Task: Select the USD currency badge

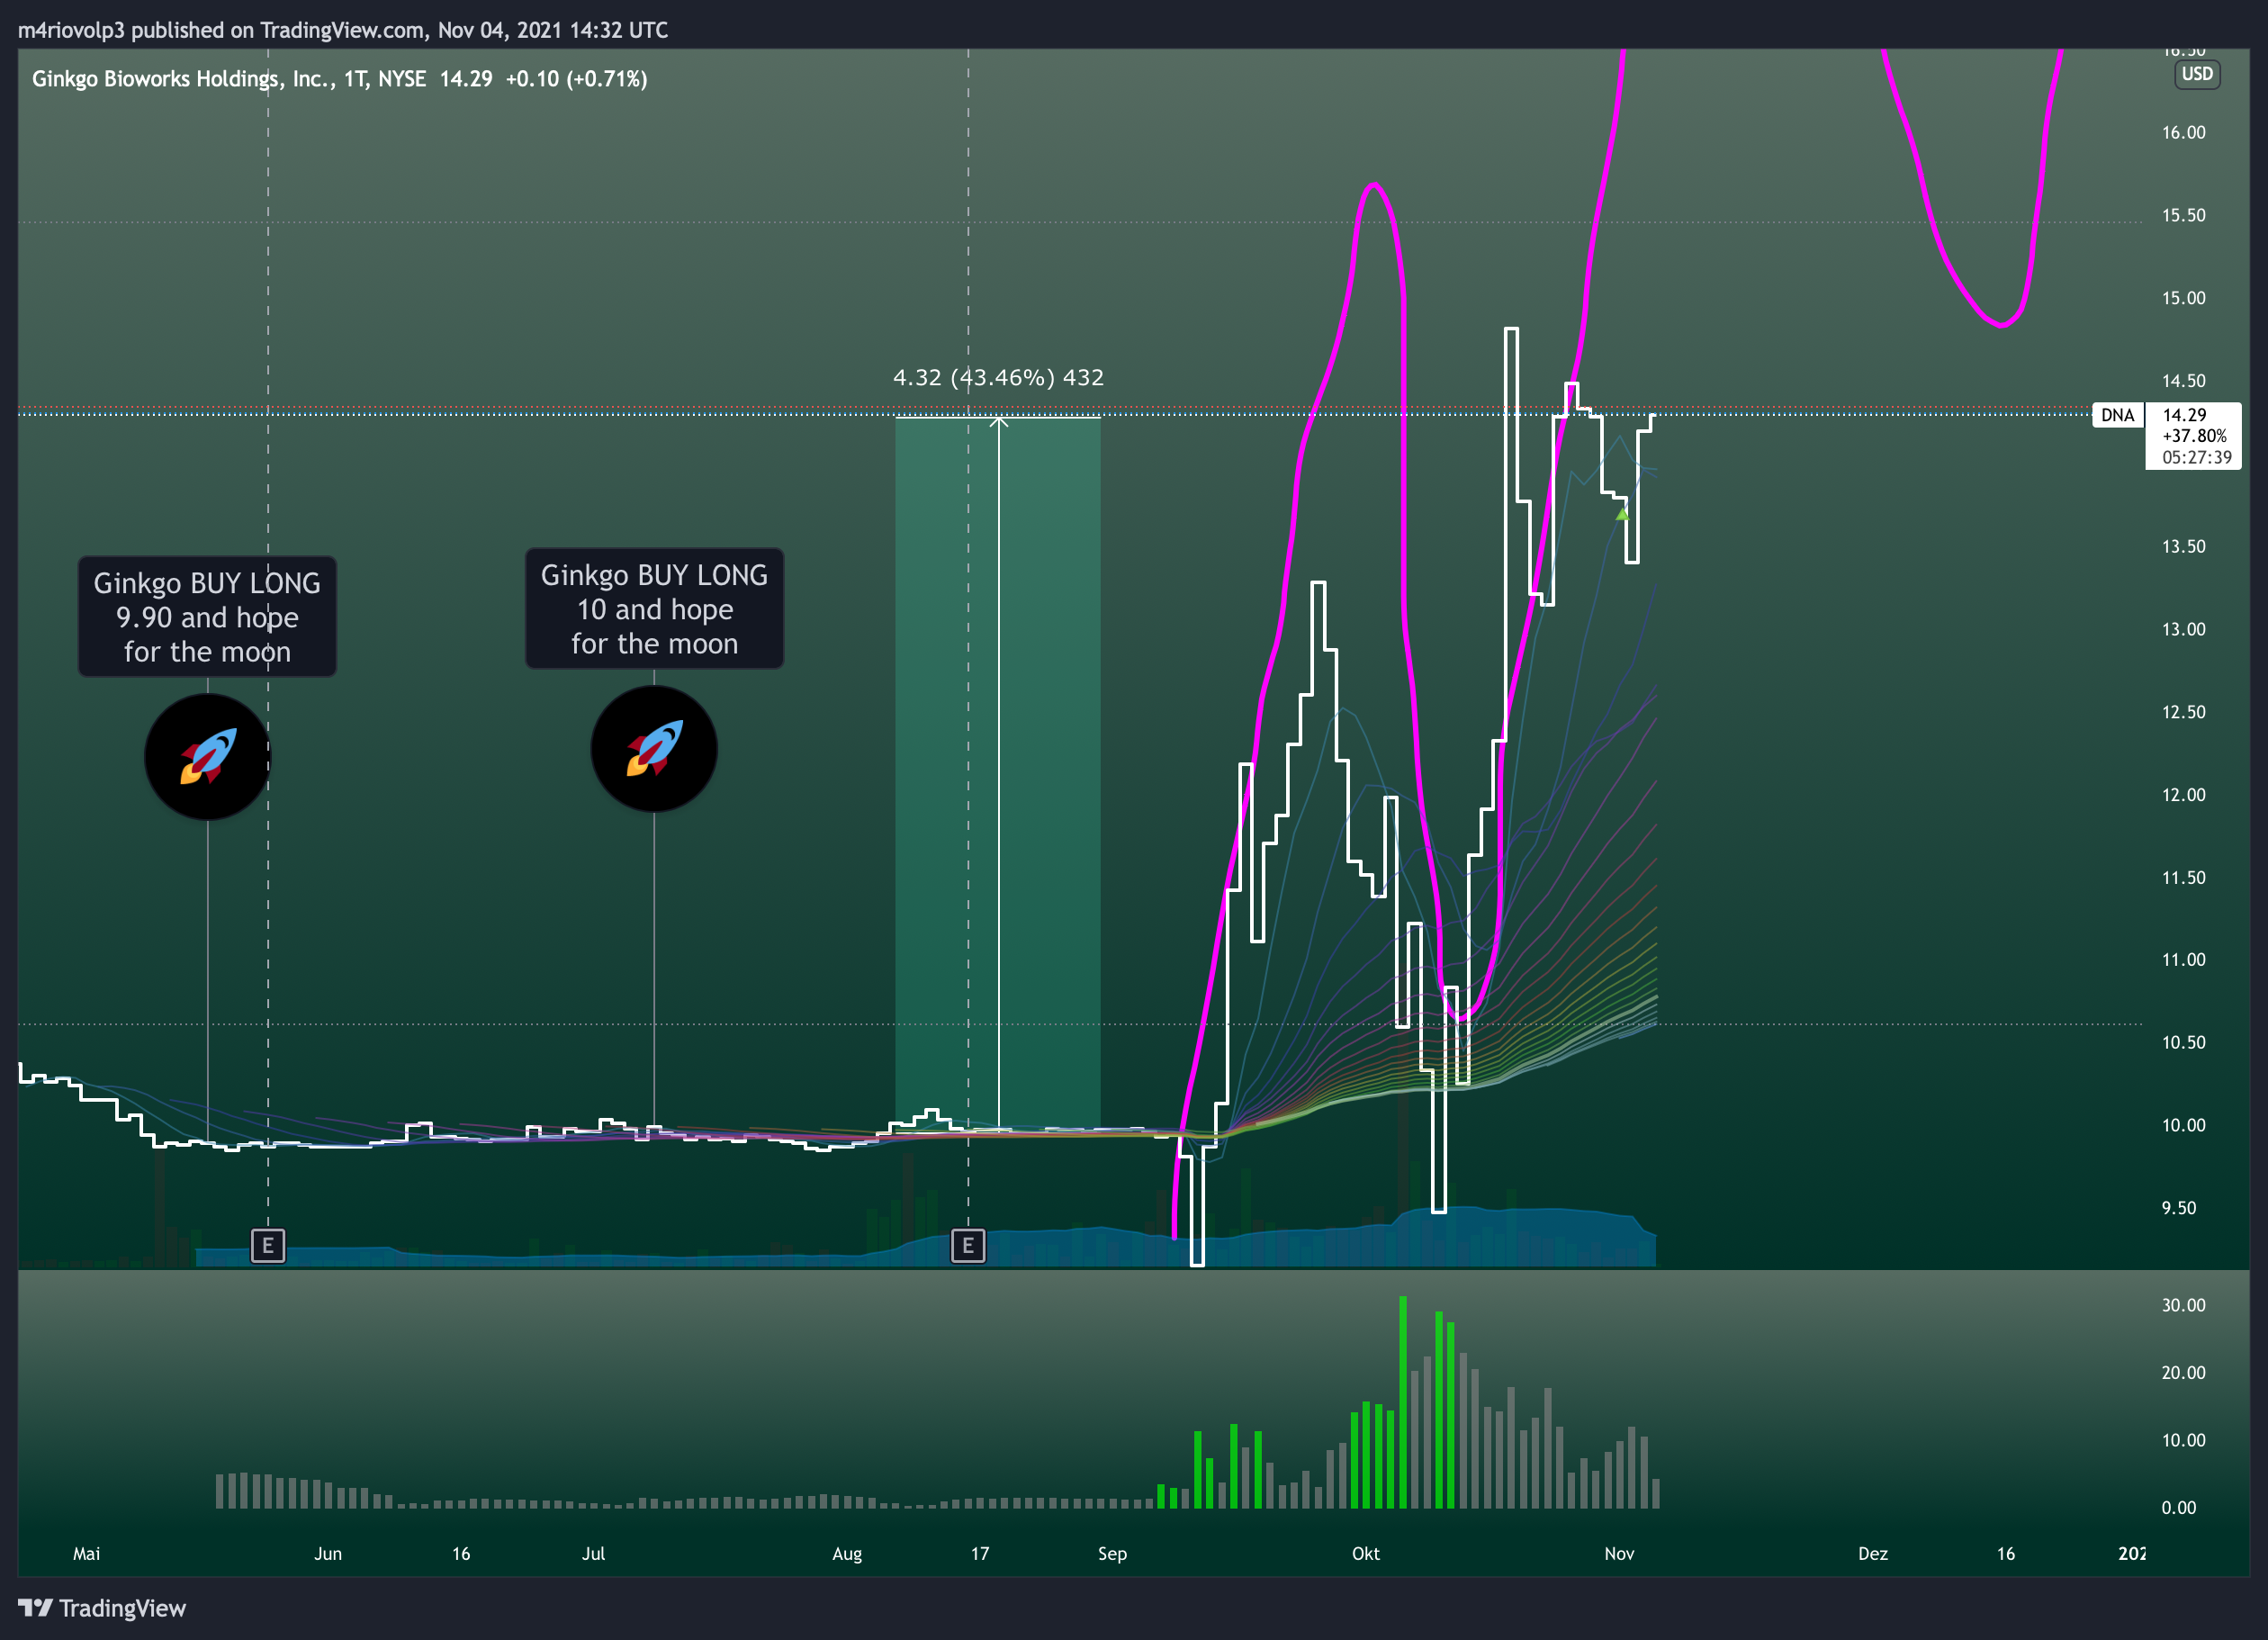Action: coord(2197,75)
